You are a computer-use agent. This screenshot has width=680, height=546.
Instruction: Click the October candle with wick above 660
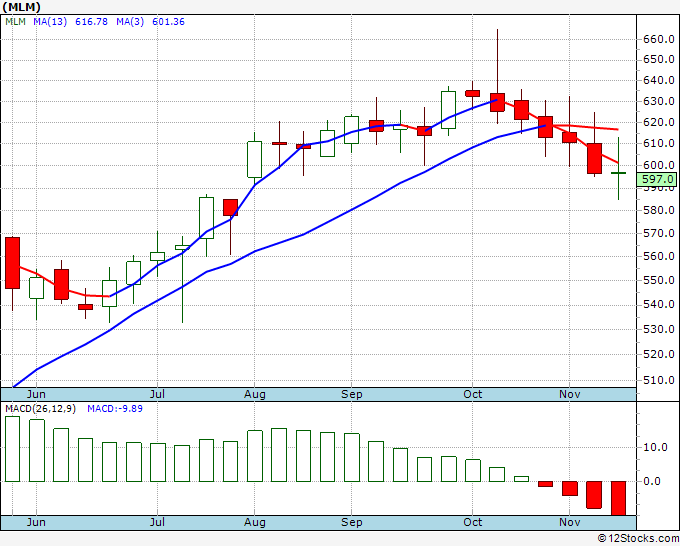pyautogui.click(x=497, y=102)
